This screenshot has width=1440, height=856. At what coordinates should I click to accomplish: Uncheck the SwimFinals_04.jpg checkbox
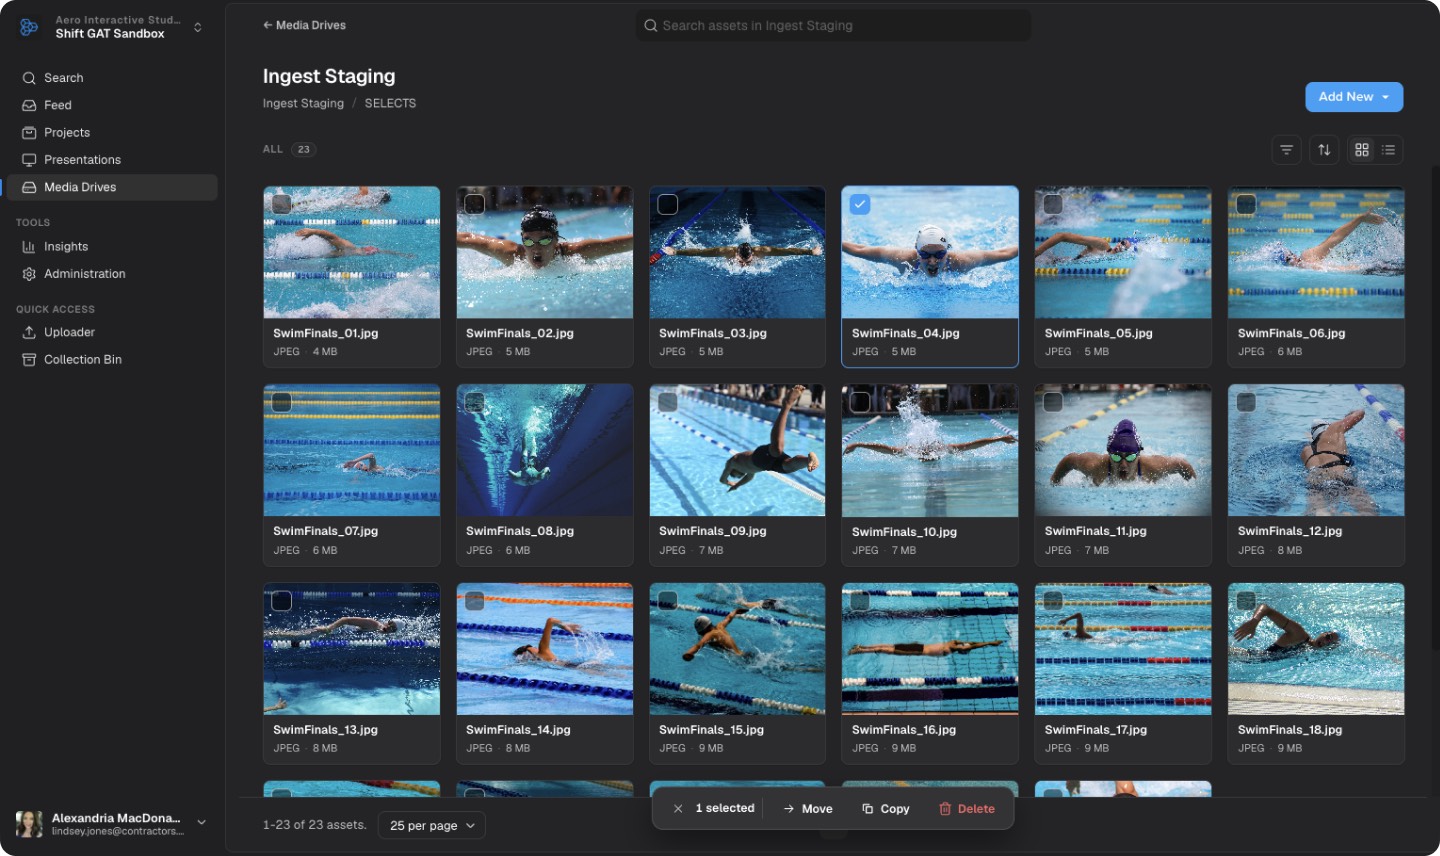[x=860, y=204]
